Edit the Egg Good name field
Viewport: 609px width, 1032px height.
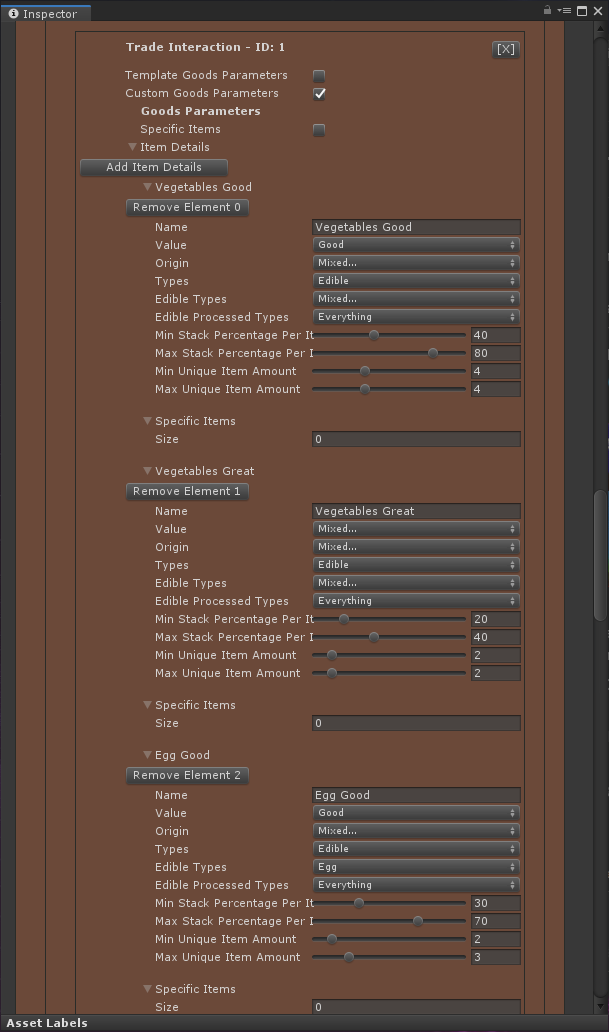coord(416,795)
